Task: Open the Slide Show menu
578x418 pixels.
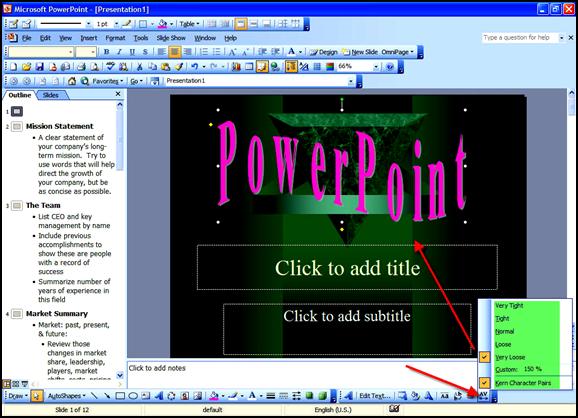Action: coord(171,38)
